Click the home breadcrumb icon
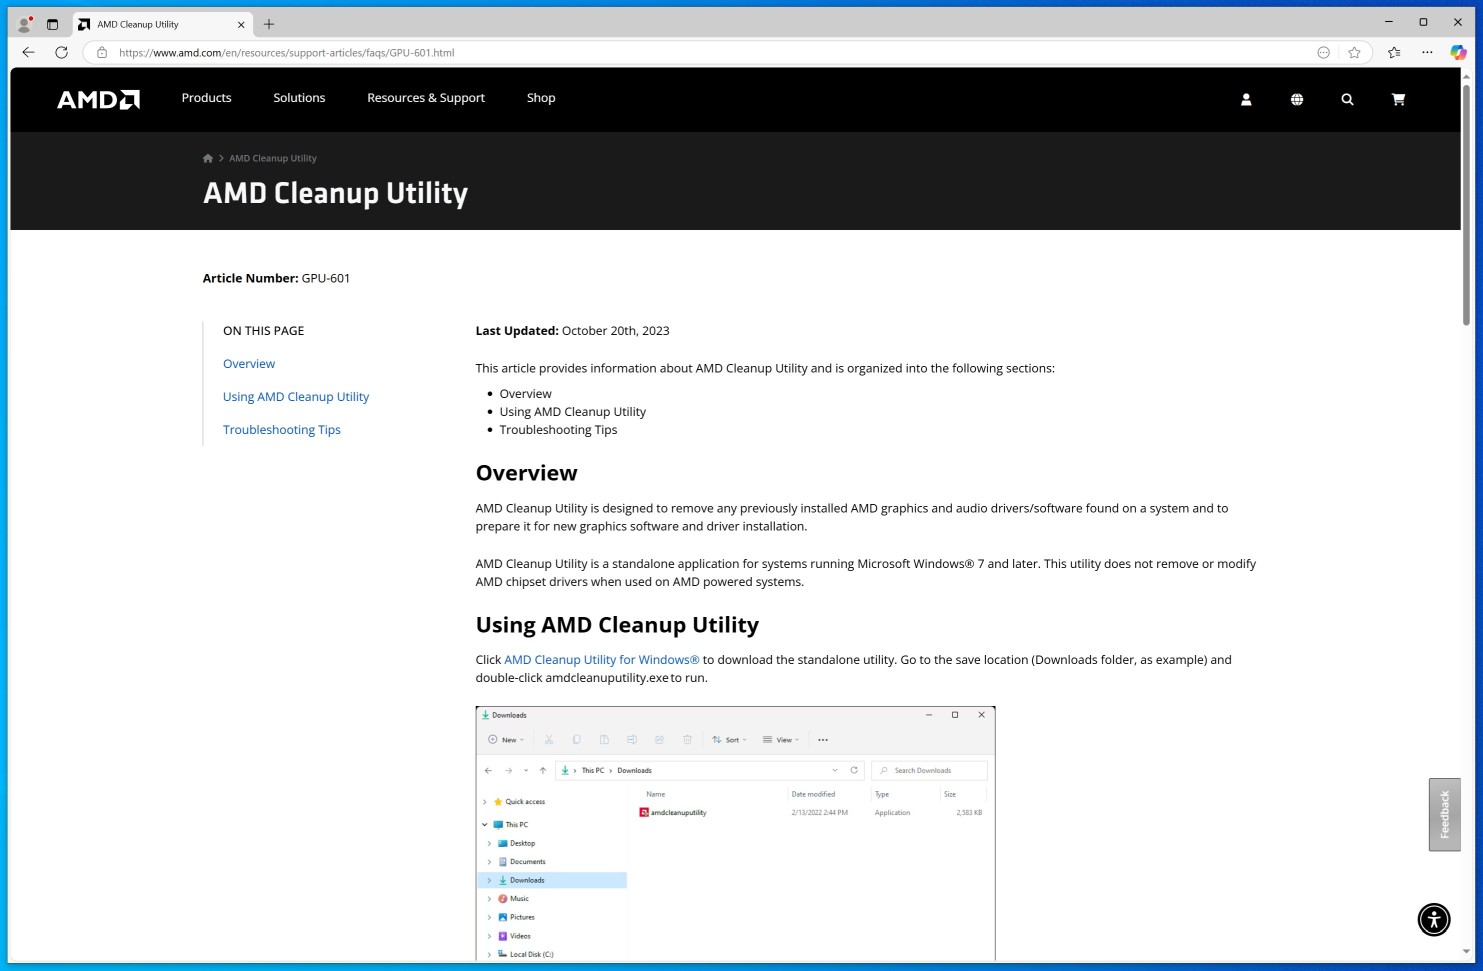The image size is (1483, 971). [x=208, y=158]
